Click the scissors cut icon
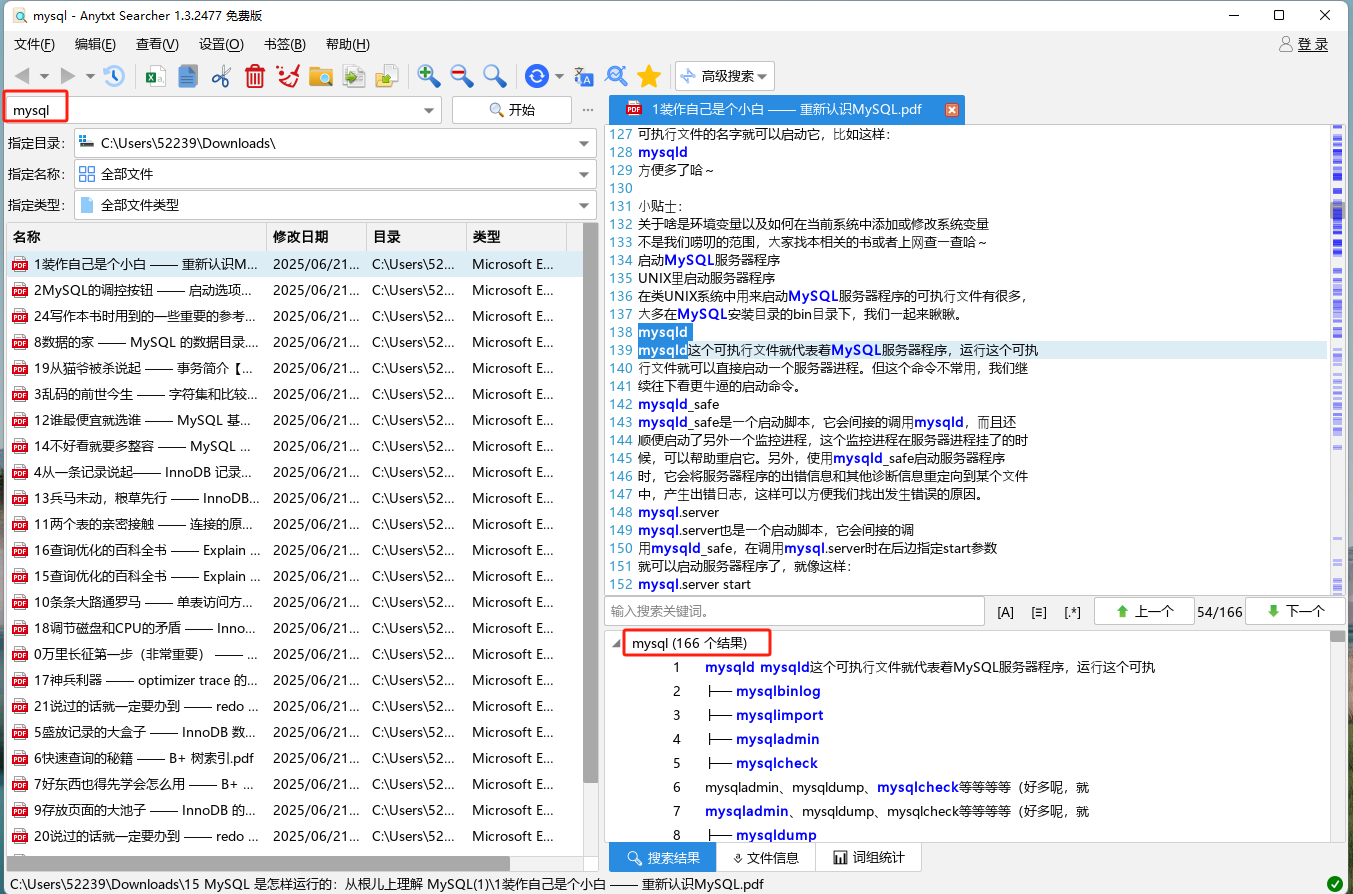 [x=221, y=76]
